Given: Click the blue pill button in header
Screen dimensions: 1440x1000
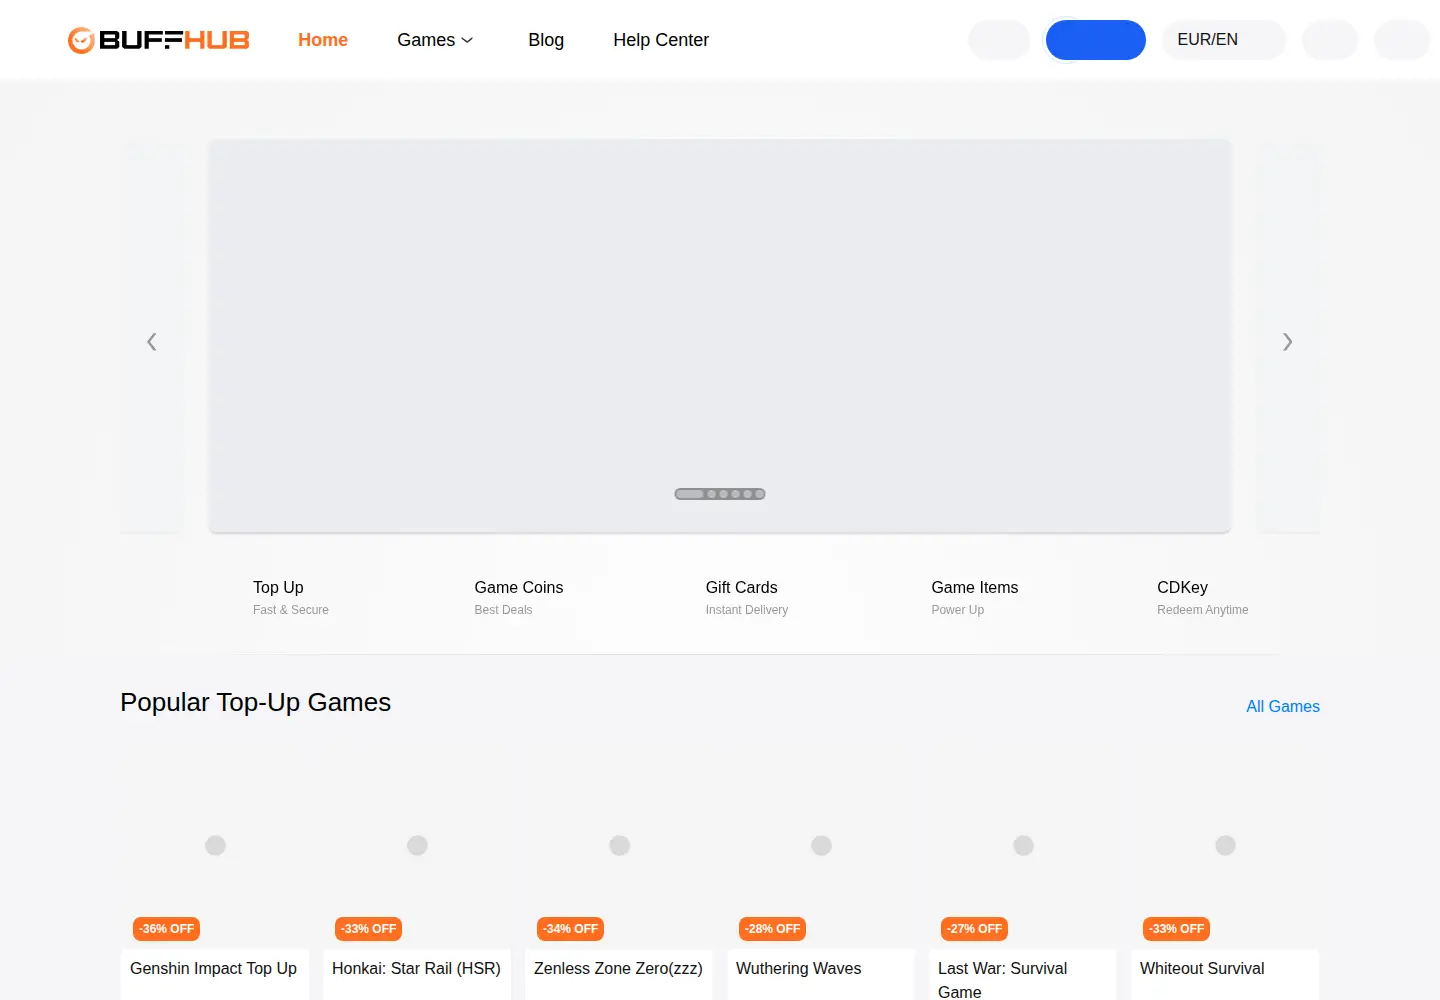Looking at the screenshot, I should (1096, 40).
